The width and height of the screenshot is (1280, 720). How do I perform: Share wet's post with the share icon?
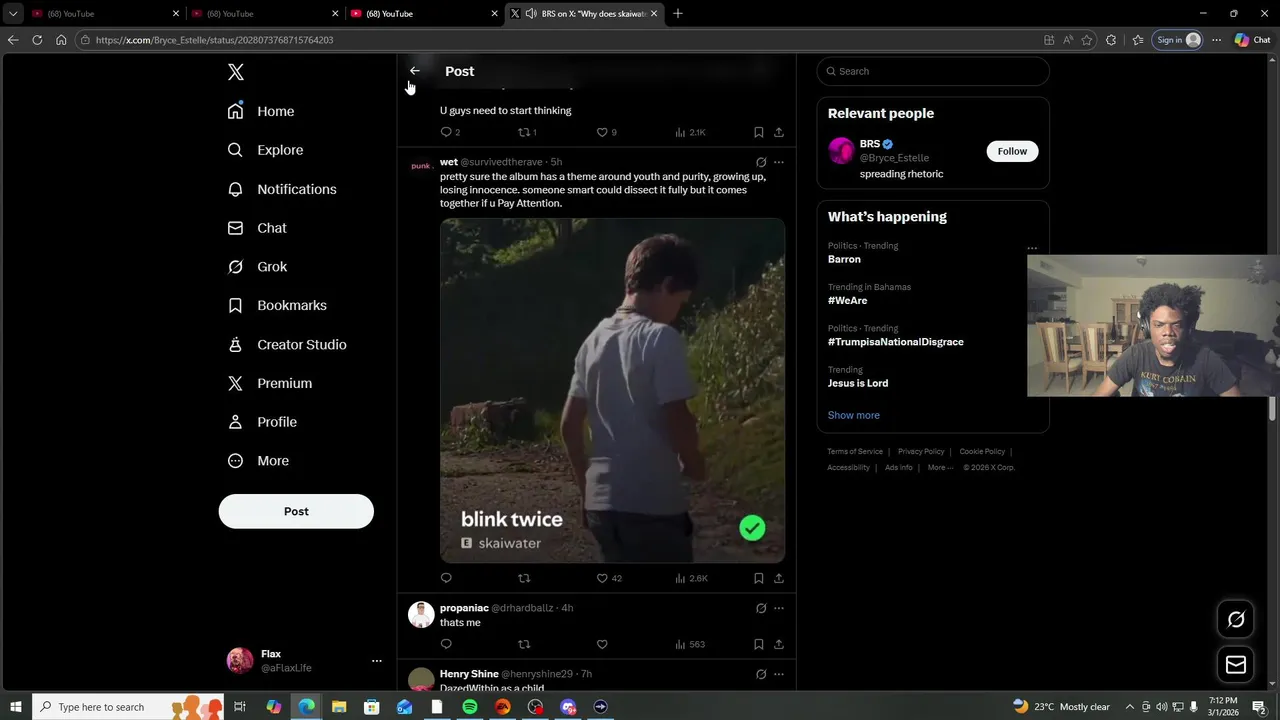pyautogui.click(x=779, y=578)
